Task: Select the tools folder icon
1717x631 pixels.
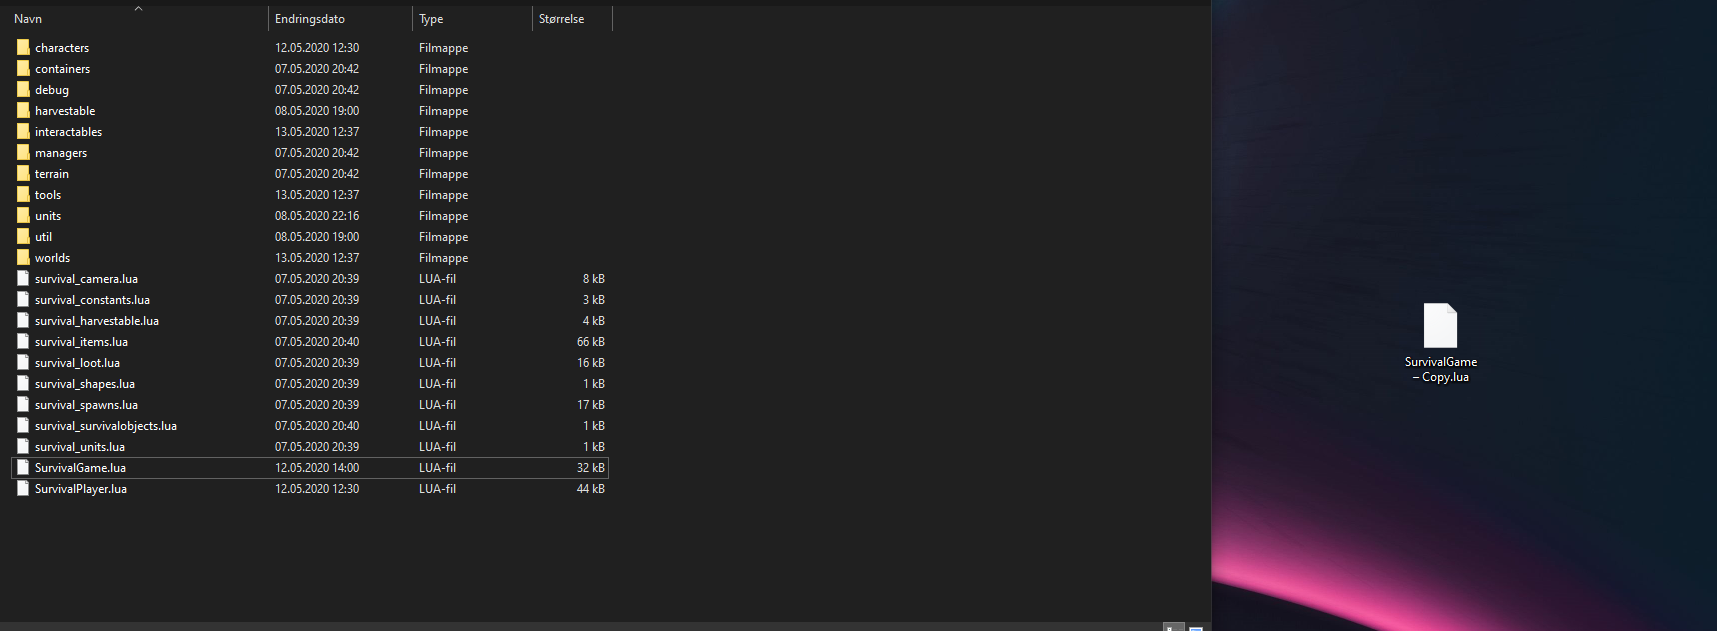Action: [x=23, y=194]
